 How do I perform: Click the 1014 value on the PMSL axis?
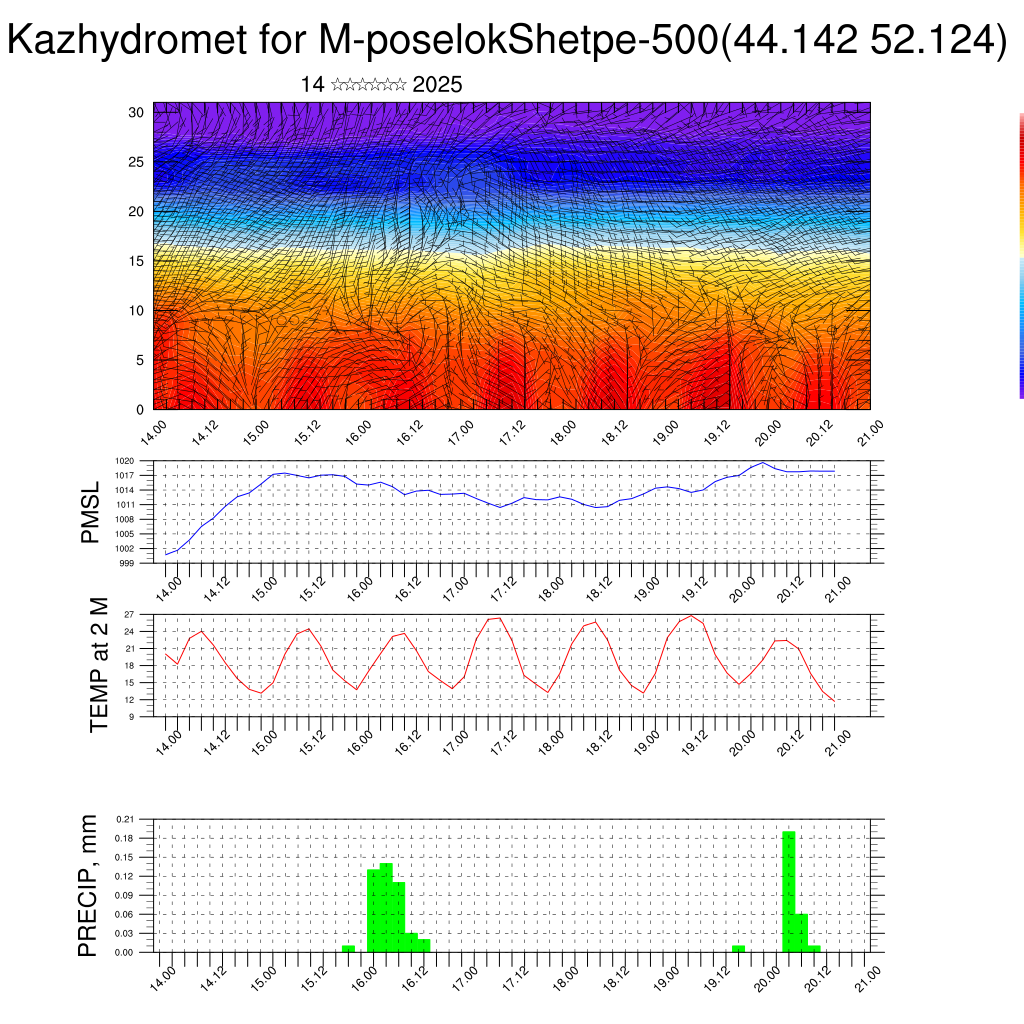(x=125, y=490)
